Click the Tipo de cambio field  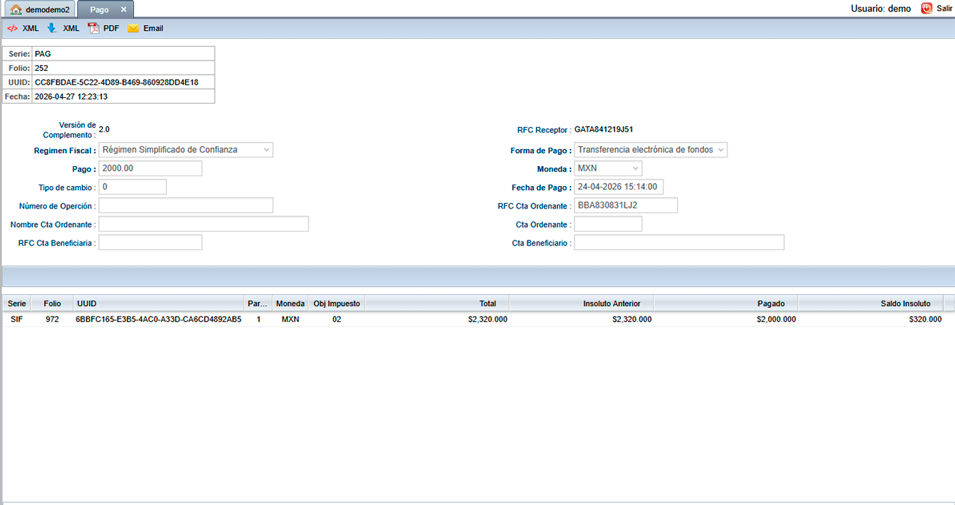132,187
